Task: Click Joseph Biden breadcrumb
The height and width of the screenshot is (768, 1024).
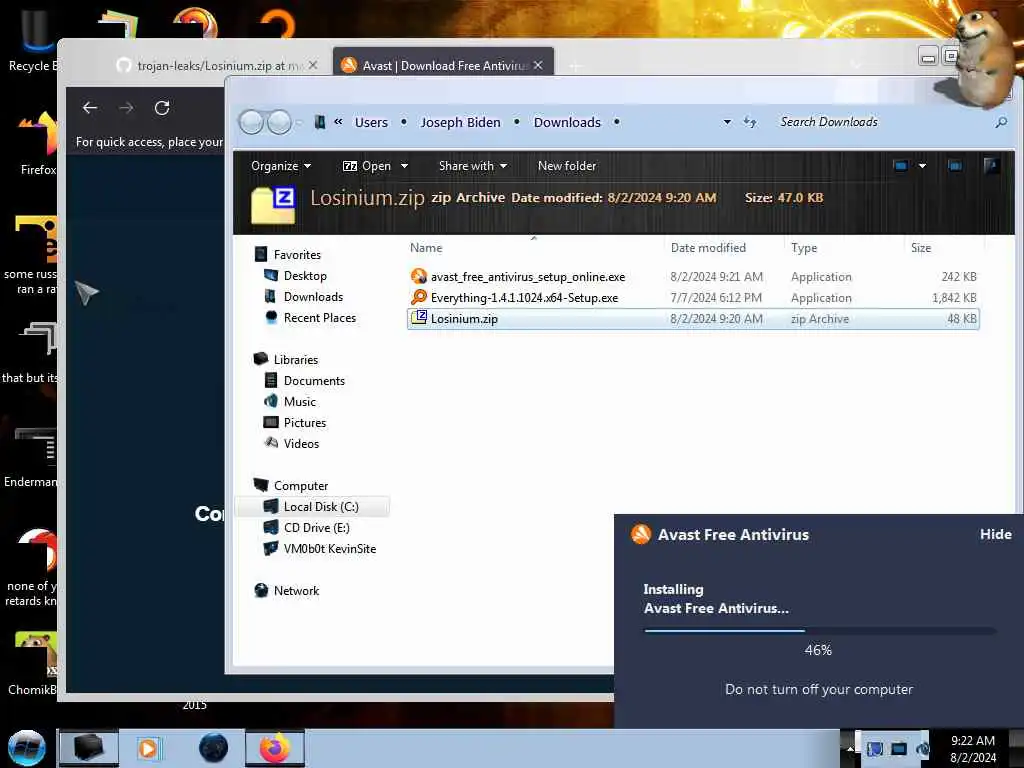Action: (460, 122)
